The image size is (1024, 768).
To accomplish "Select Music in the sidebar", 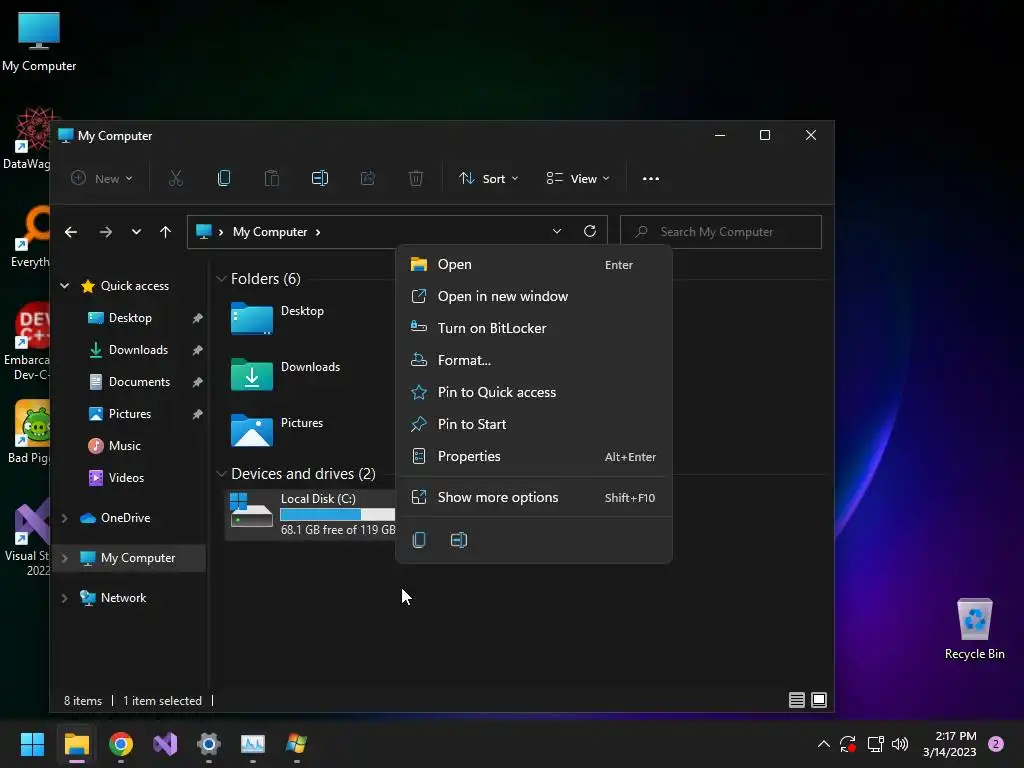I will pos(124,446).
